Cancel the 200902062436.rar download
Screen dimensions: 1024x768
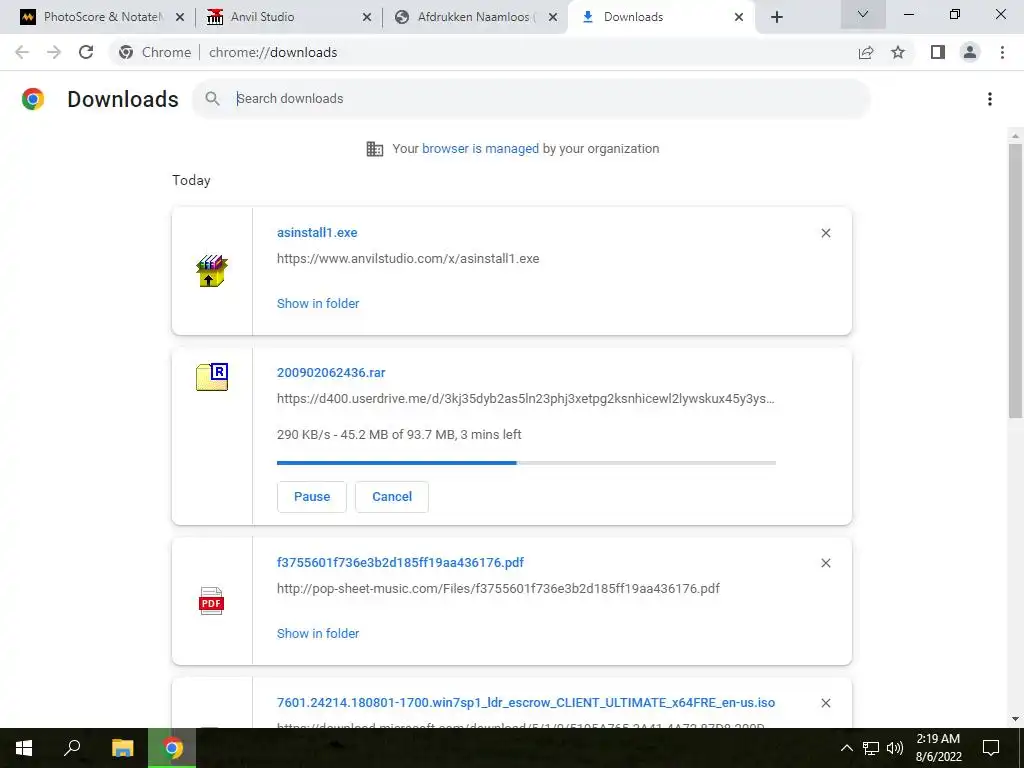(x=392, y=497)
